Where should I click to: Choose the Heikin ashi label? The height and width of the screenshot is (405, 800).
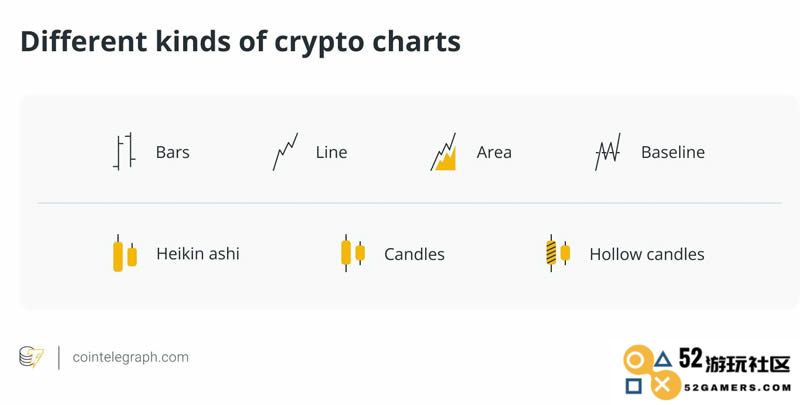[x=198, y=254]
